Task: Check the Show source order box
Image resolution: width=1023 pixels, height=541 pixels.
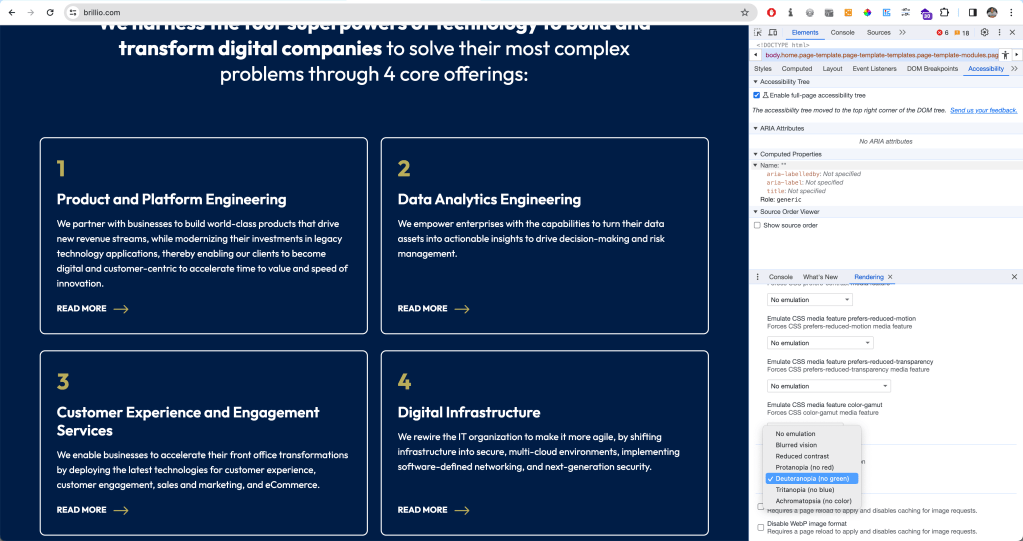Action: click(x=757, y=225)
